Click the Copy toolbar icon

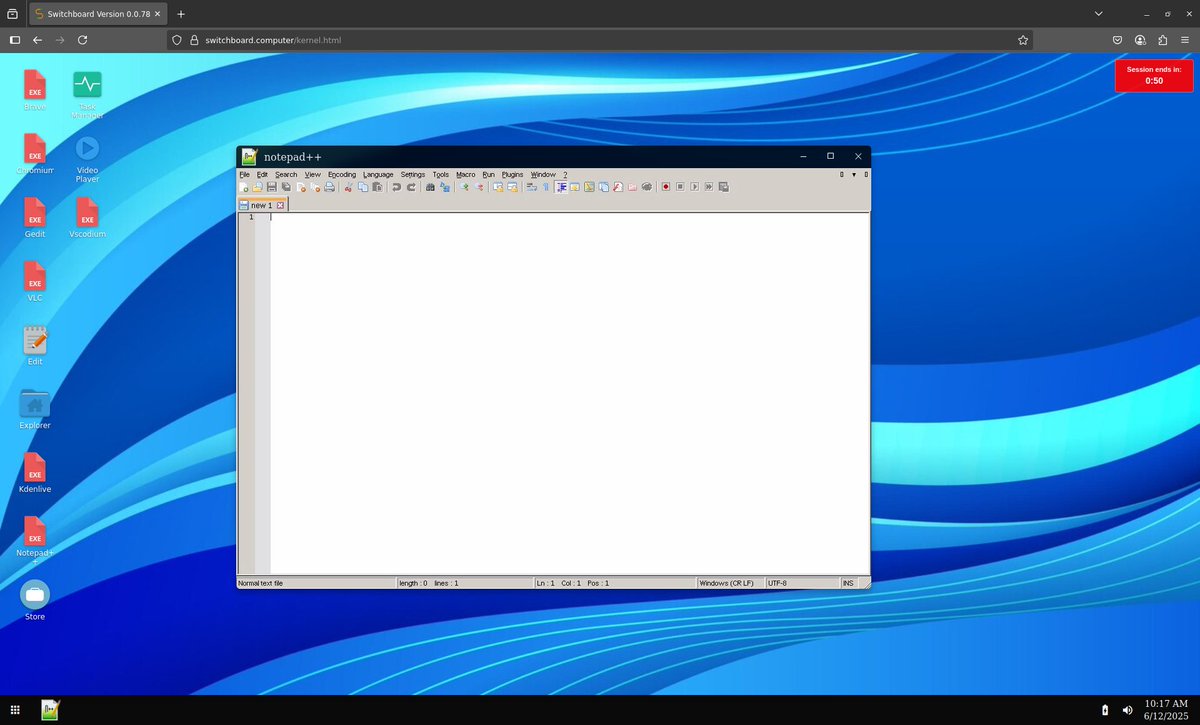coord(362,187)
